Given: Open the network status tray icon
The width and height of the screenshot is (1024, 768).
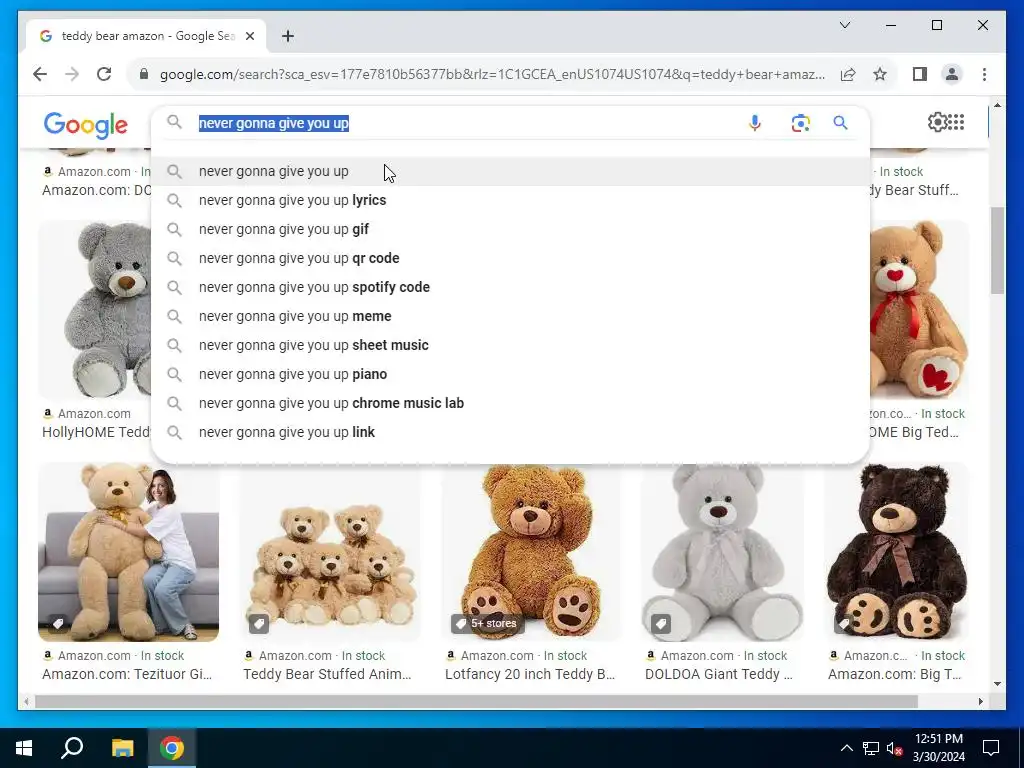Looking at the screenshot, I should click(871, 748).
